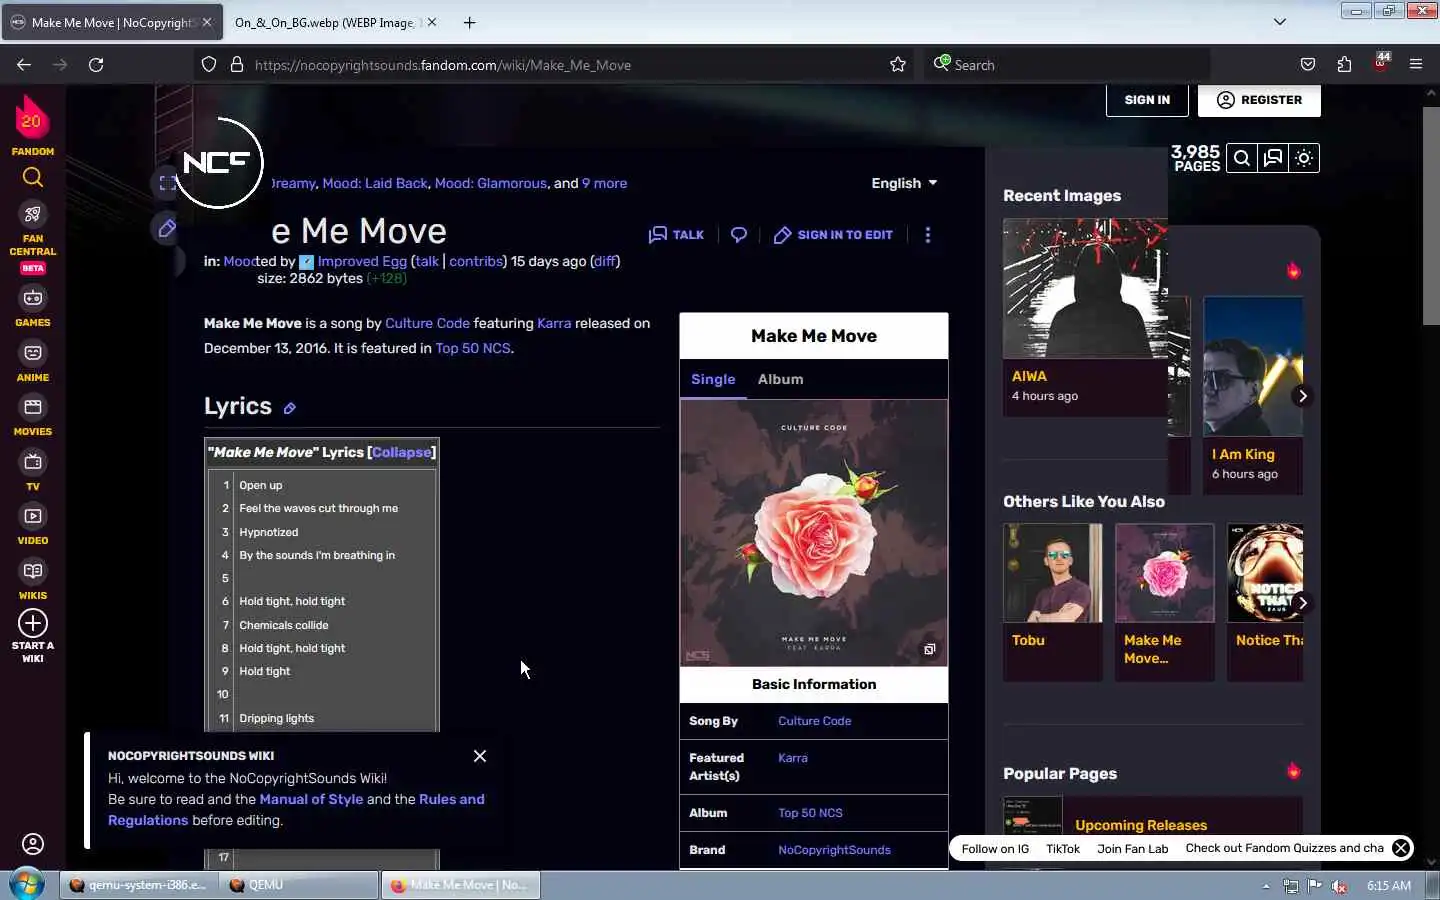Open the I Am King image card
This screenshot has width=1440, height=900.
click(1253, 396)
